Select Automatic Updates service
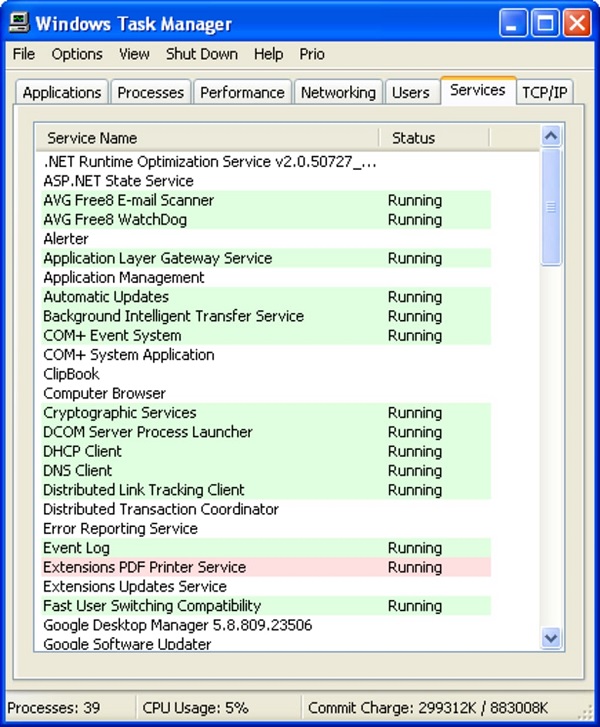Screen dimensions: 600x727 (x=266, y=297)
